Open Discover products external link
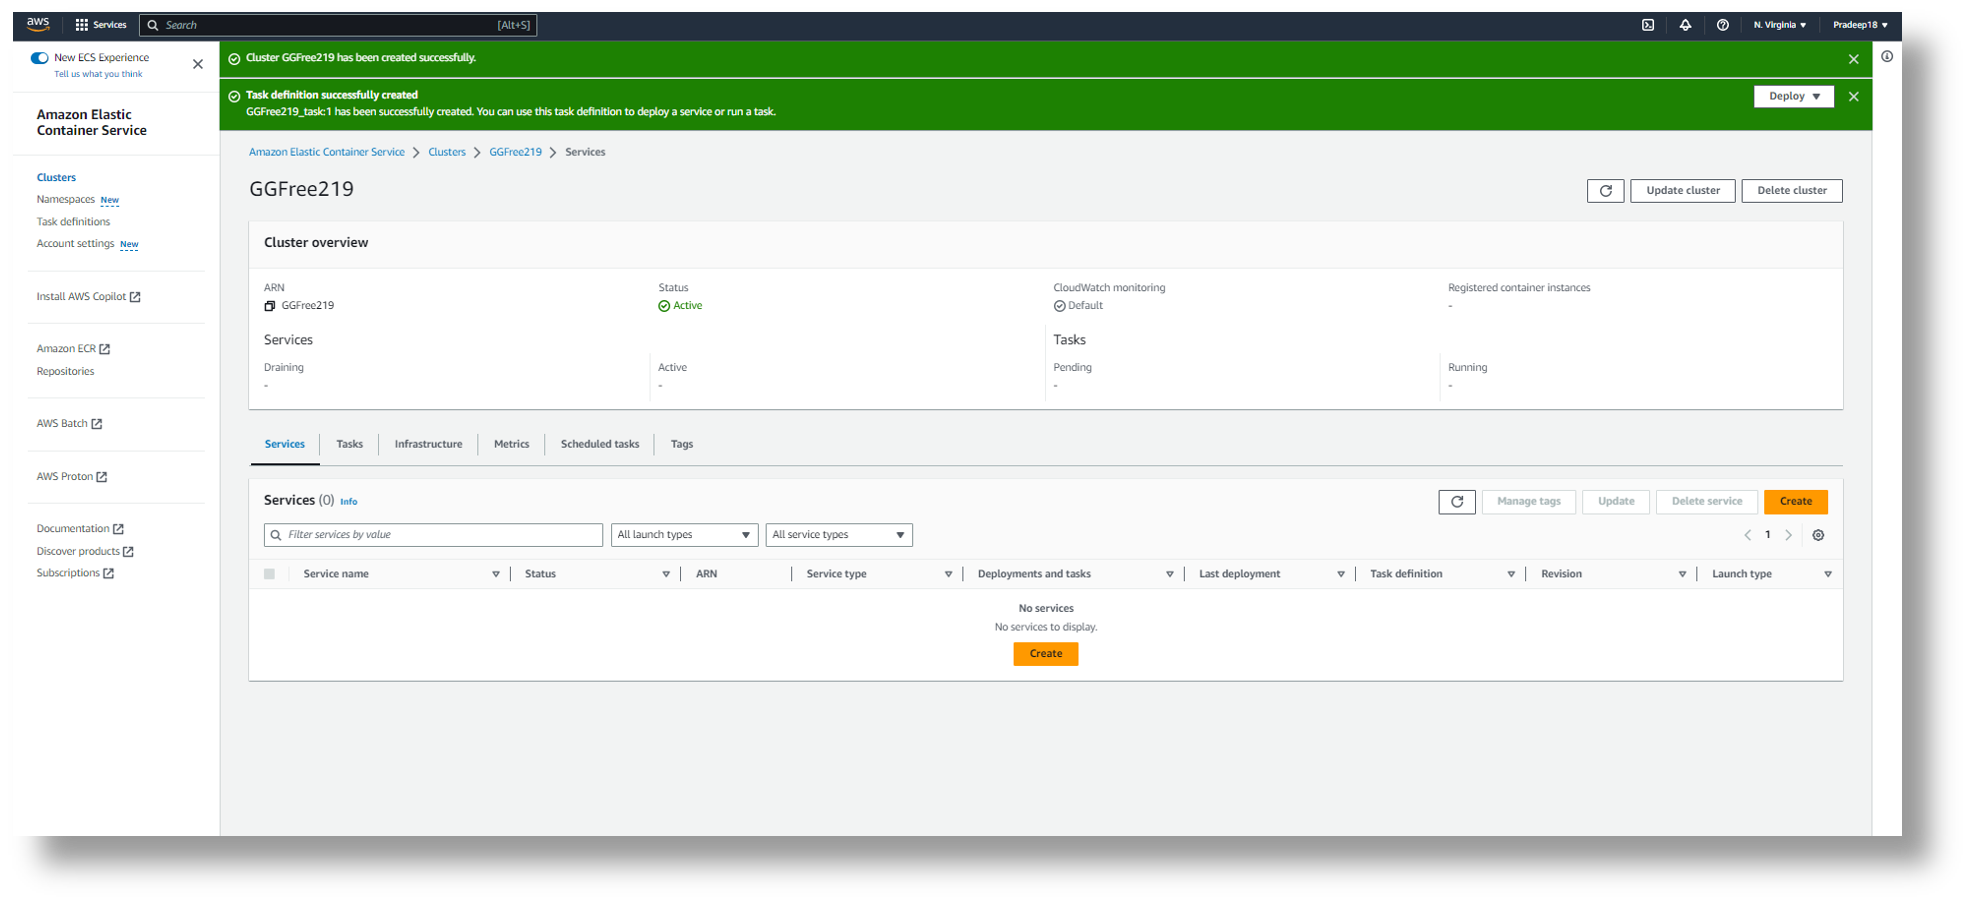Image resolution: width=1972 pixels, height=906 pixels. pyautogui.click(x=86, y=552)
